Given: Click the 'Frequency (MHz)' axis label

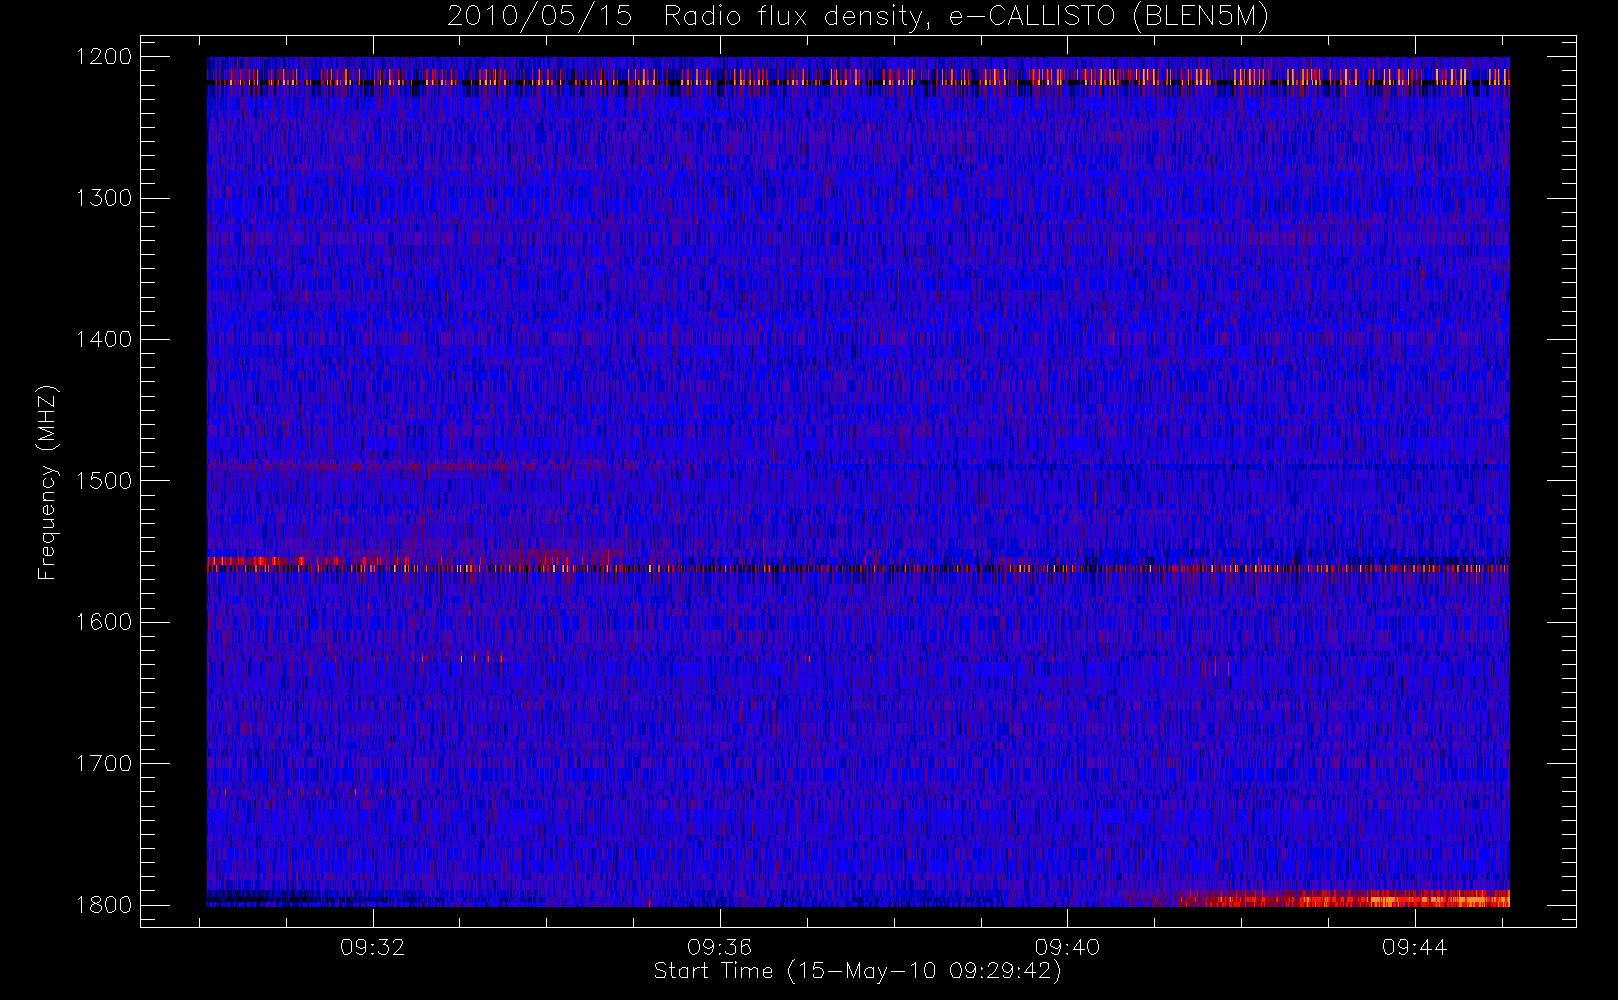Looking at the screenshot, I should [x=47, y=482].
